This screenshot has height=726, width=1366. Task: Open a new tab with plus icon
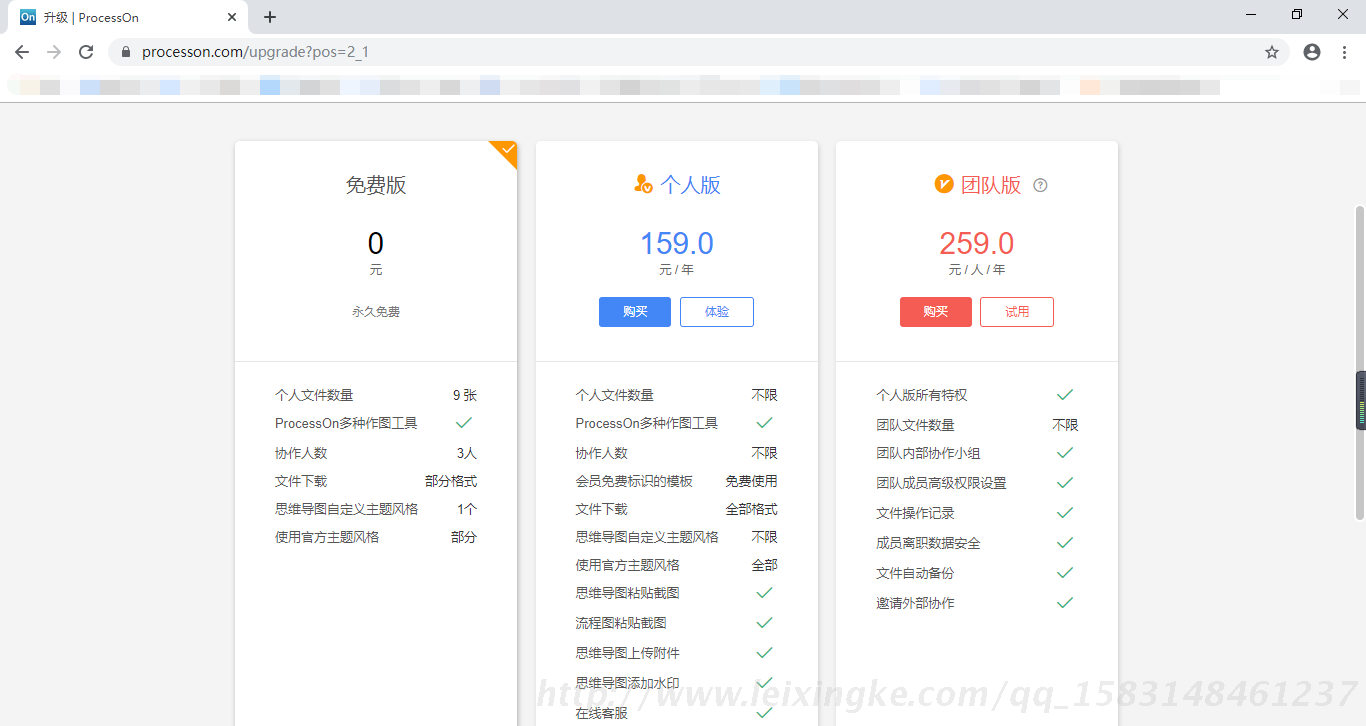(x=270, y=17)
